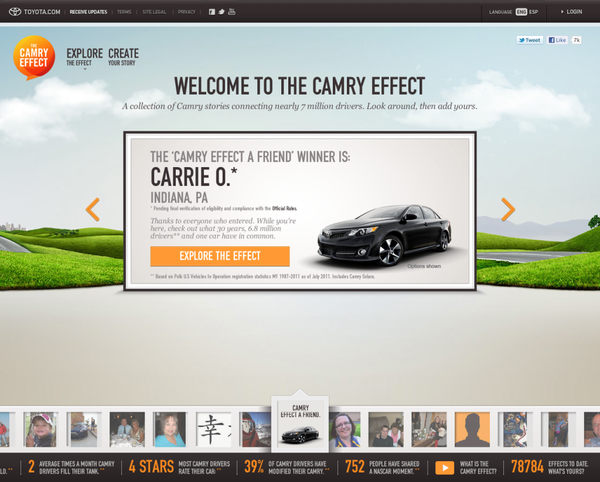Select the blue car driveway thumbnail

pos(84,429)
